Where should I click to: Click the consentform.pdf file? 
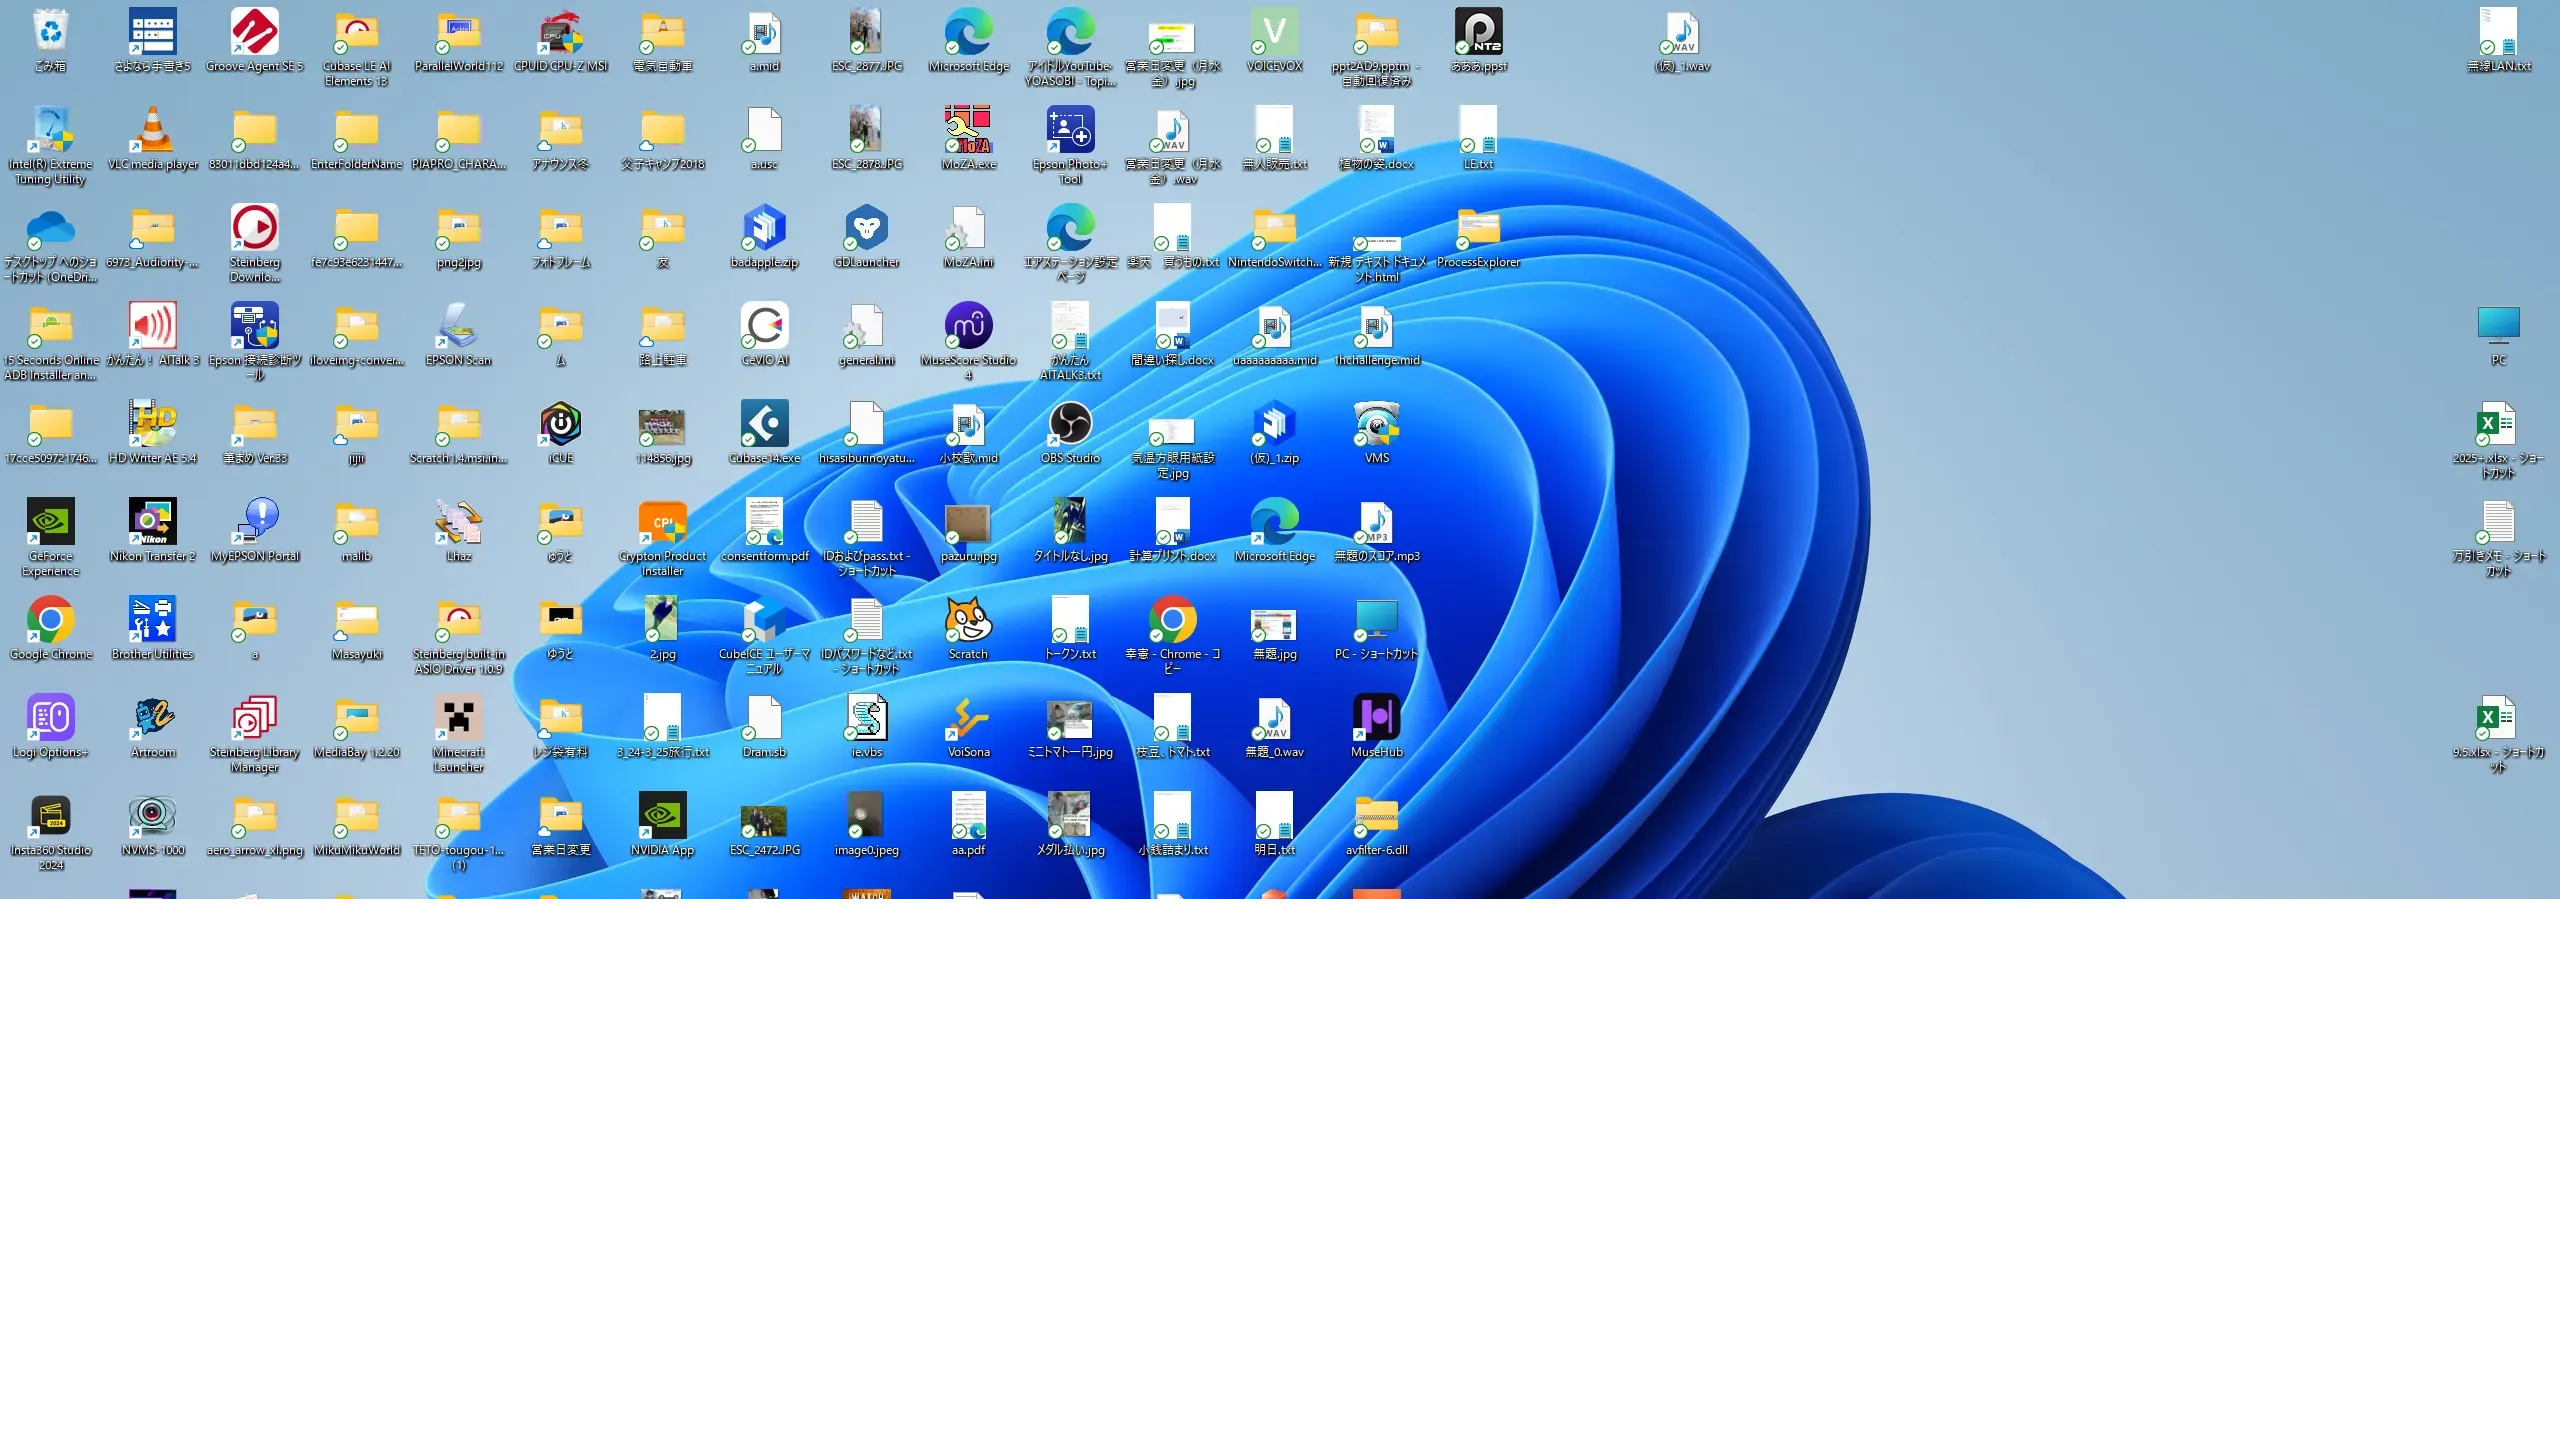tap(764, 522)
